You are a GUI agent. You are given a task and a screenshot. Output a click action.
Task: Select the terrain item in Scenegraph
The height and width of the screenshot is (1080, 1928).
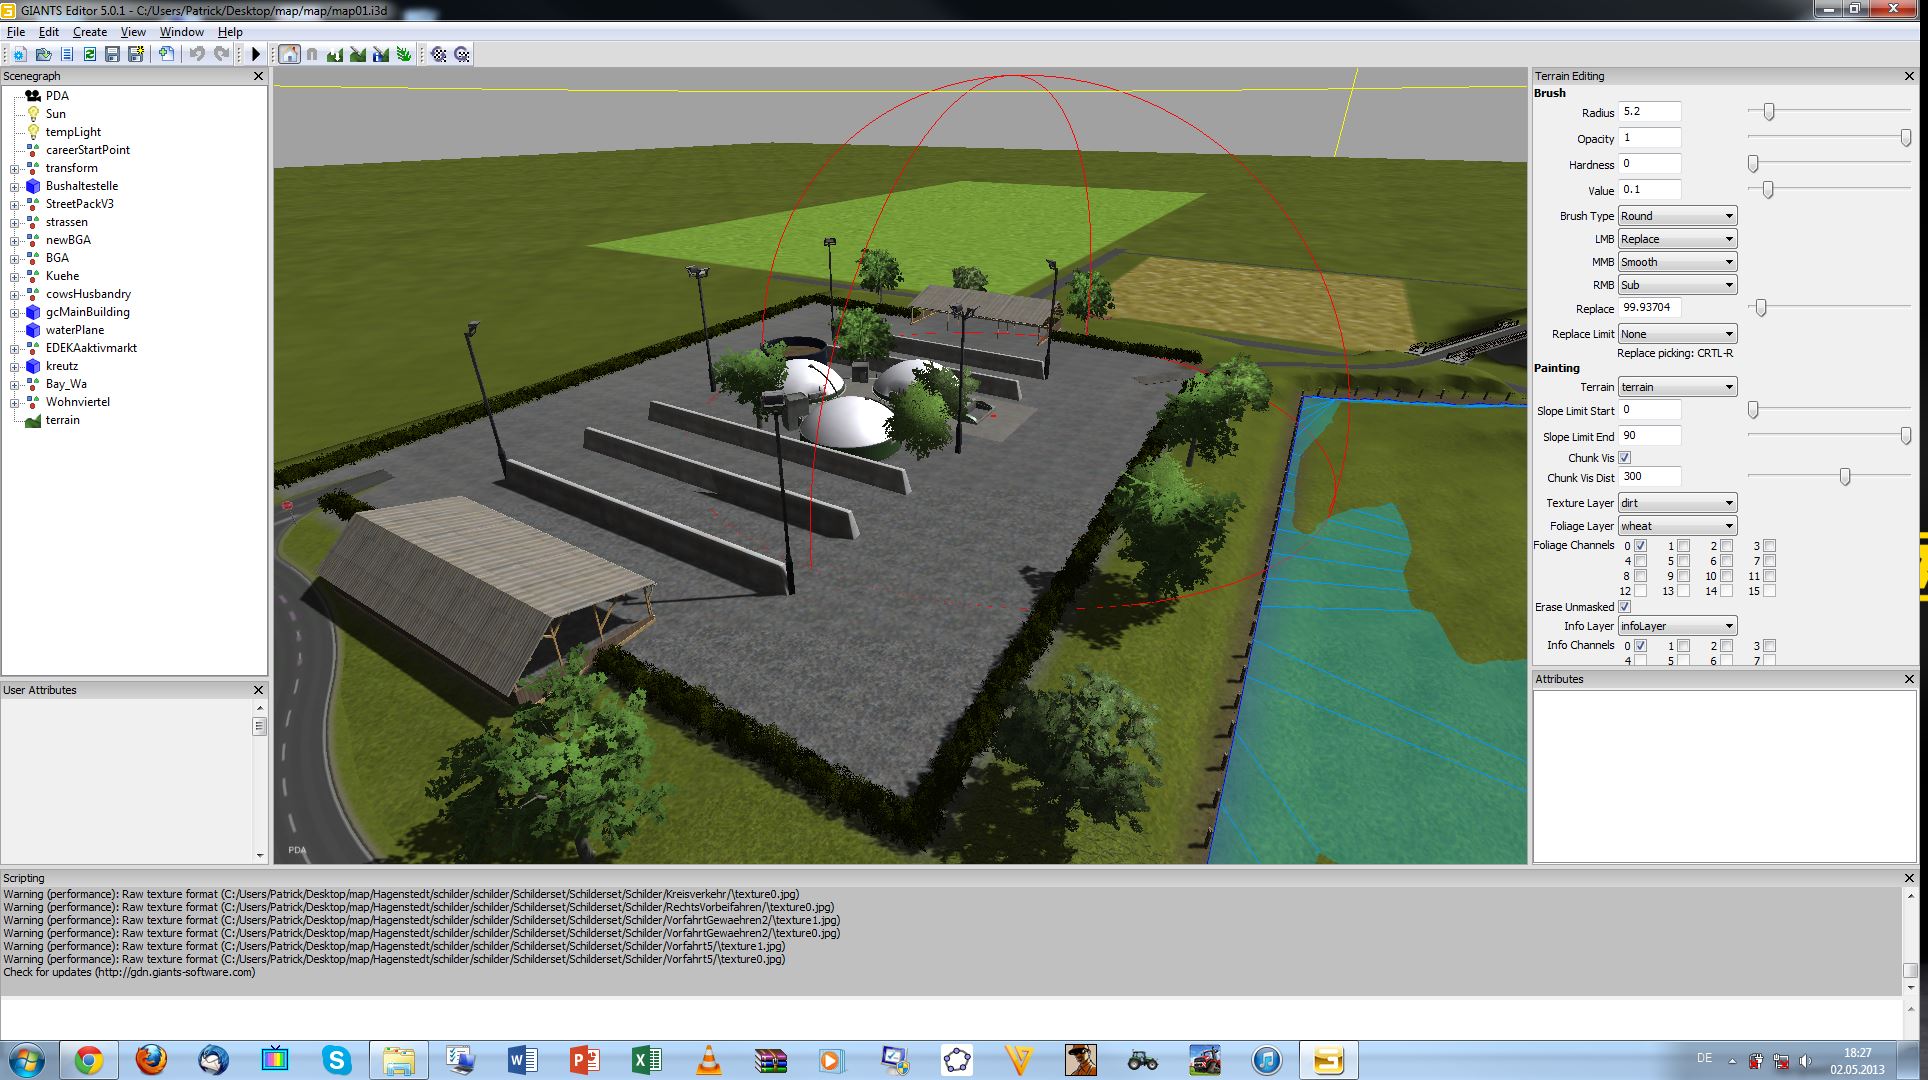point(62,420)
